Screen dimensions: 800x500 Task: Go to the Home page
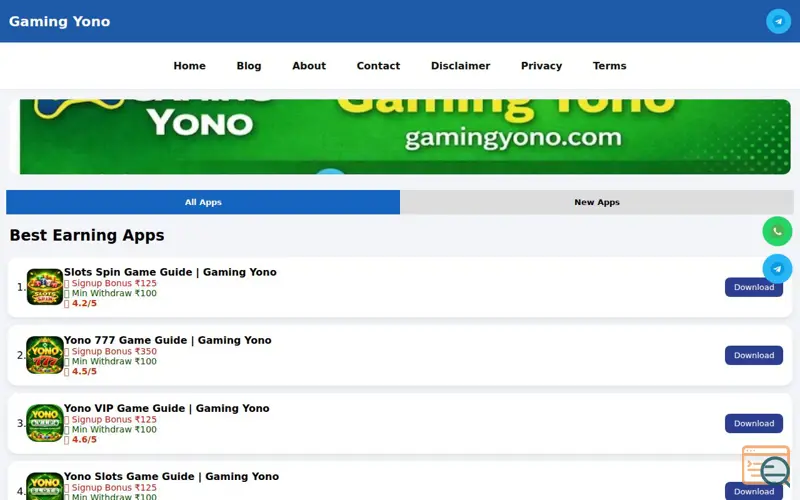point(189,66)
